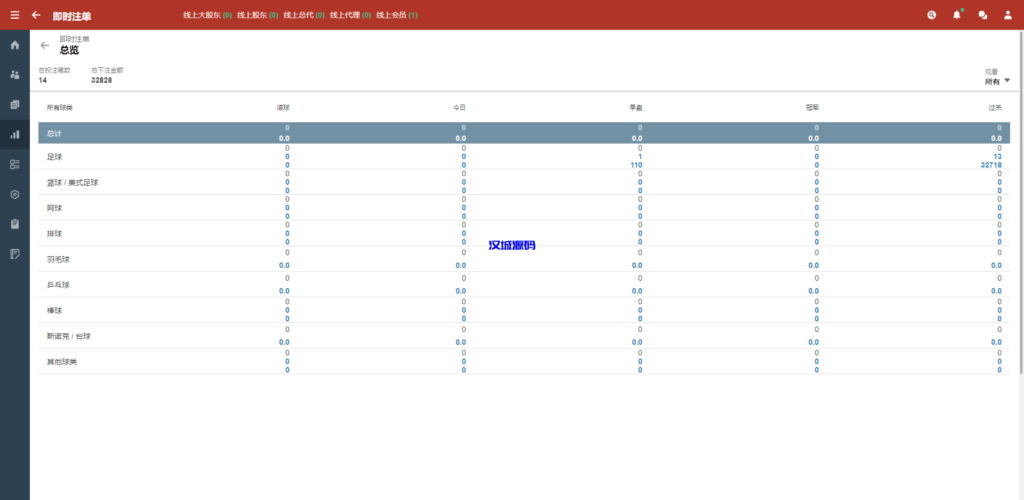This screenshot has width=1024, height=500.
Task: Open the user profile icon
Action: coord(1008,15)
